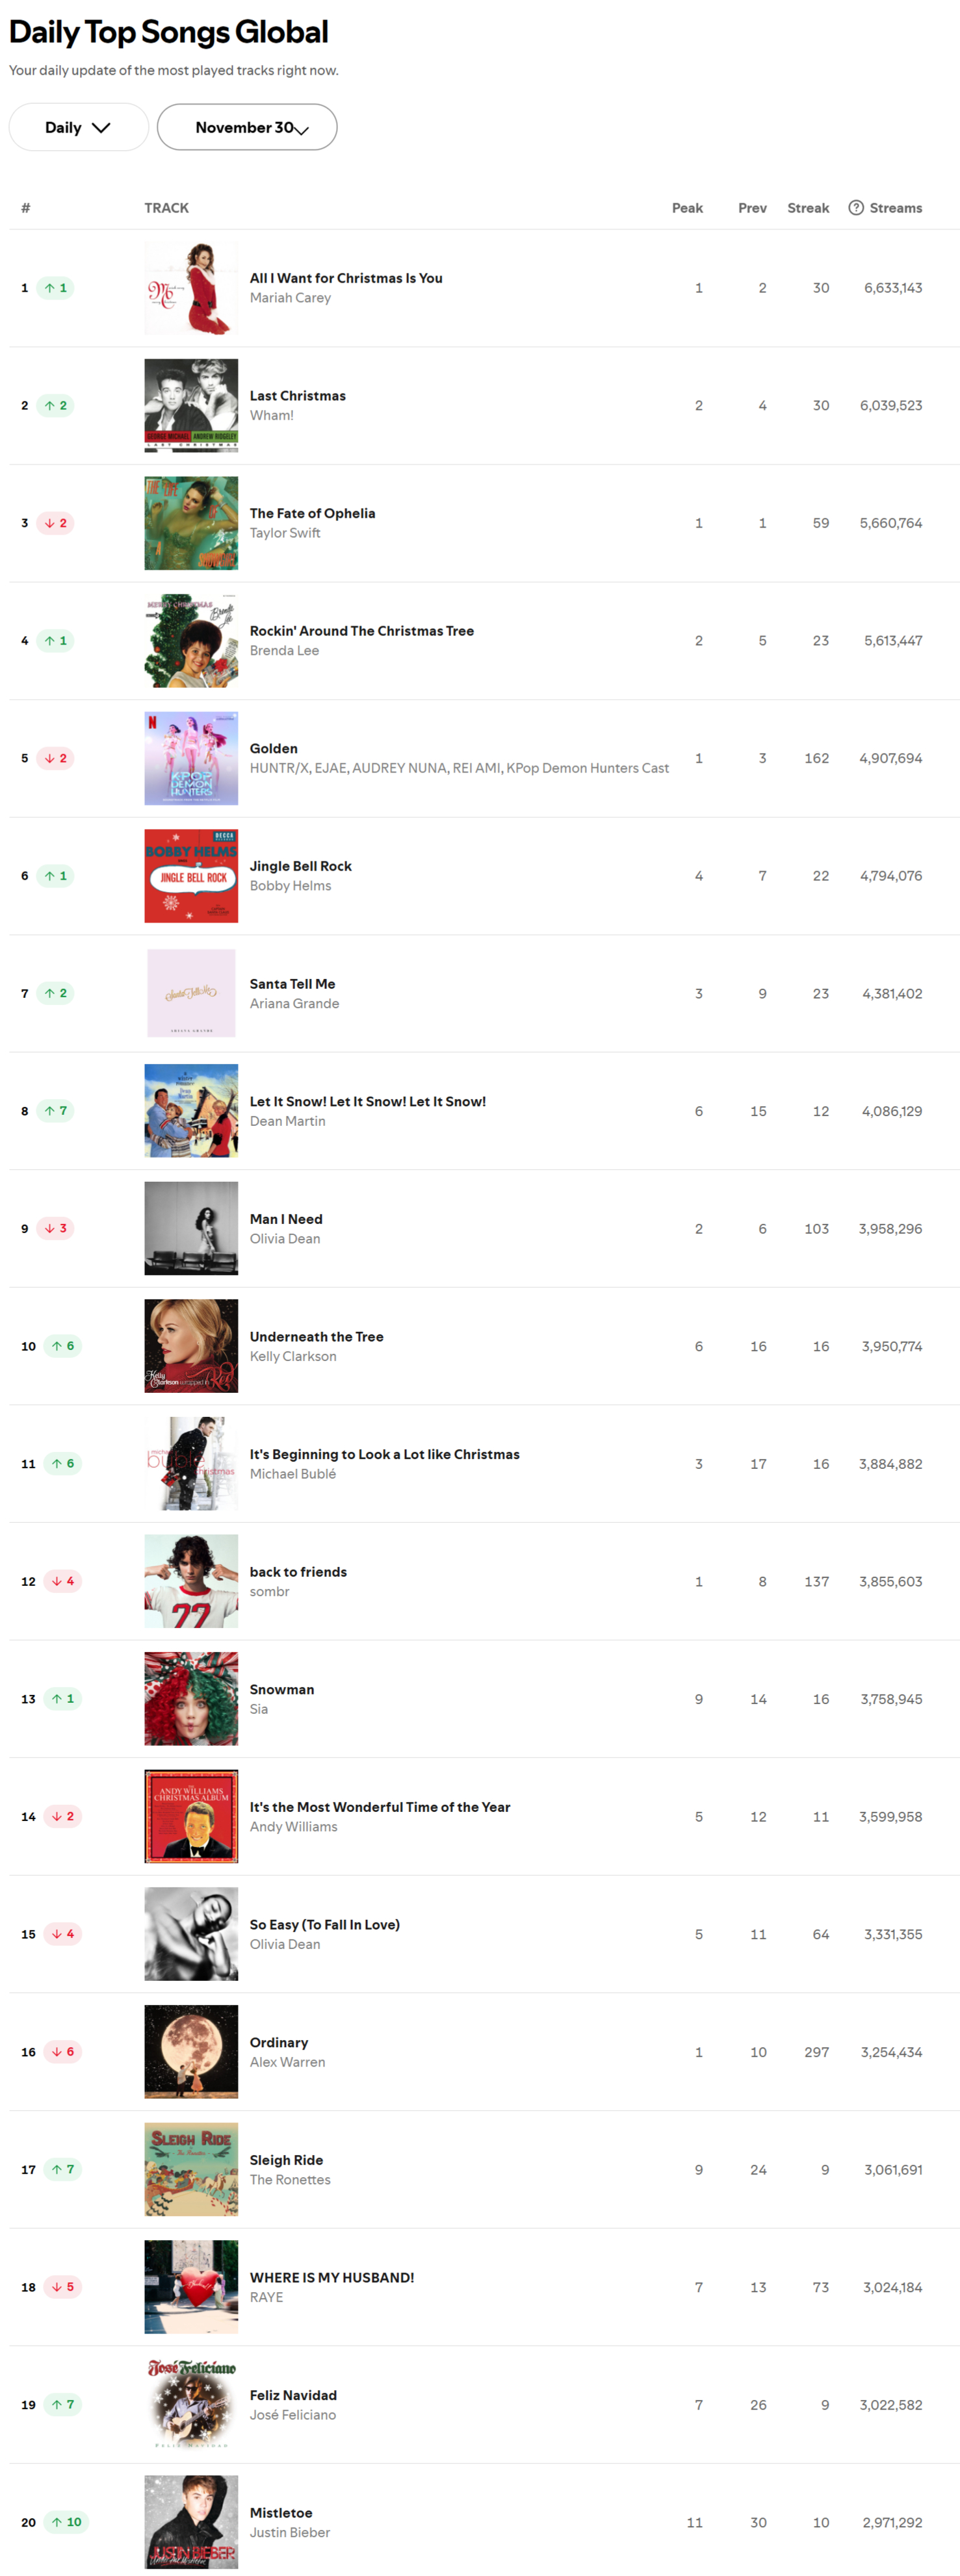Open the Jingle Bell Rock cover art

(x=191, y=876)
